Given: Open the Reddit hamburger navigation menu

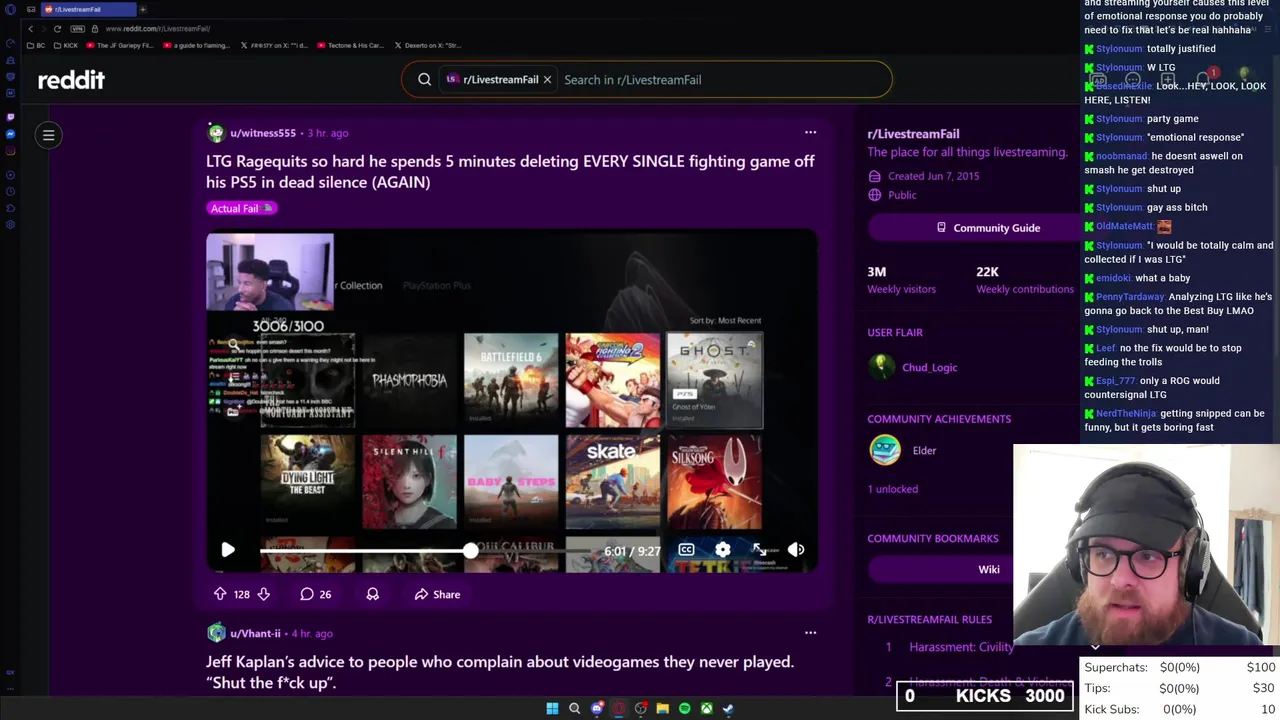Looking at the screenshot, I should click(48, 135).
